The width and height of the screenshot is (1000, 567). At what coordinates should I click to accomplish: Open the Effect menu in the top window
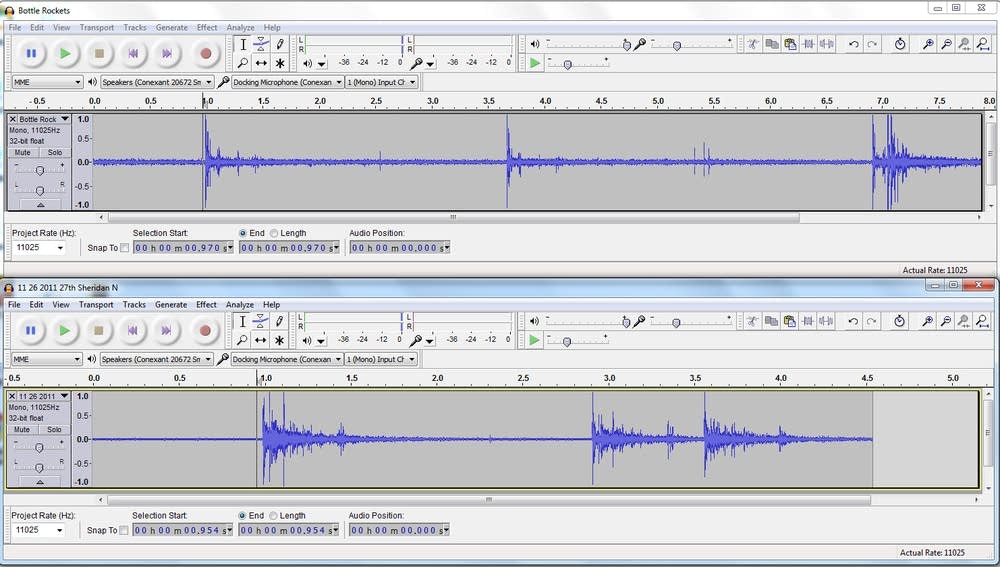tap(207, 27)
